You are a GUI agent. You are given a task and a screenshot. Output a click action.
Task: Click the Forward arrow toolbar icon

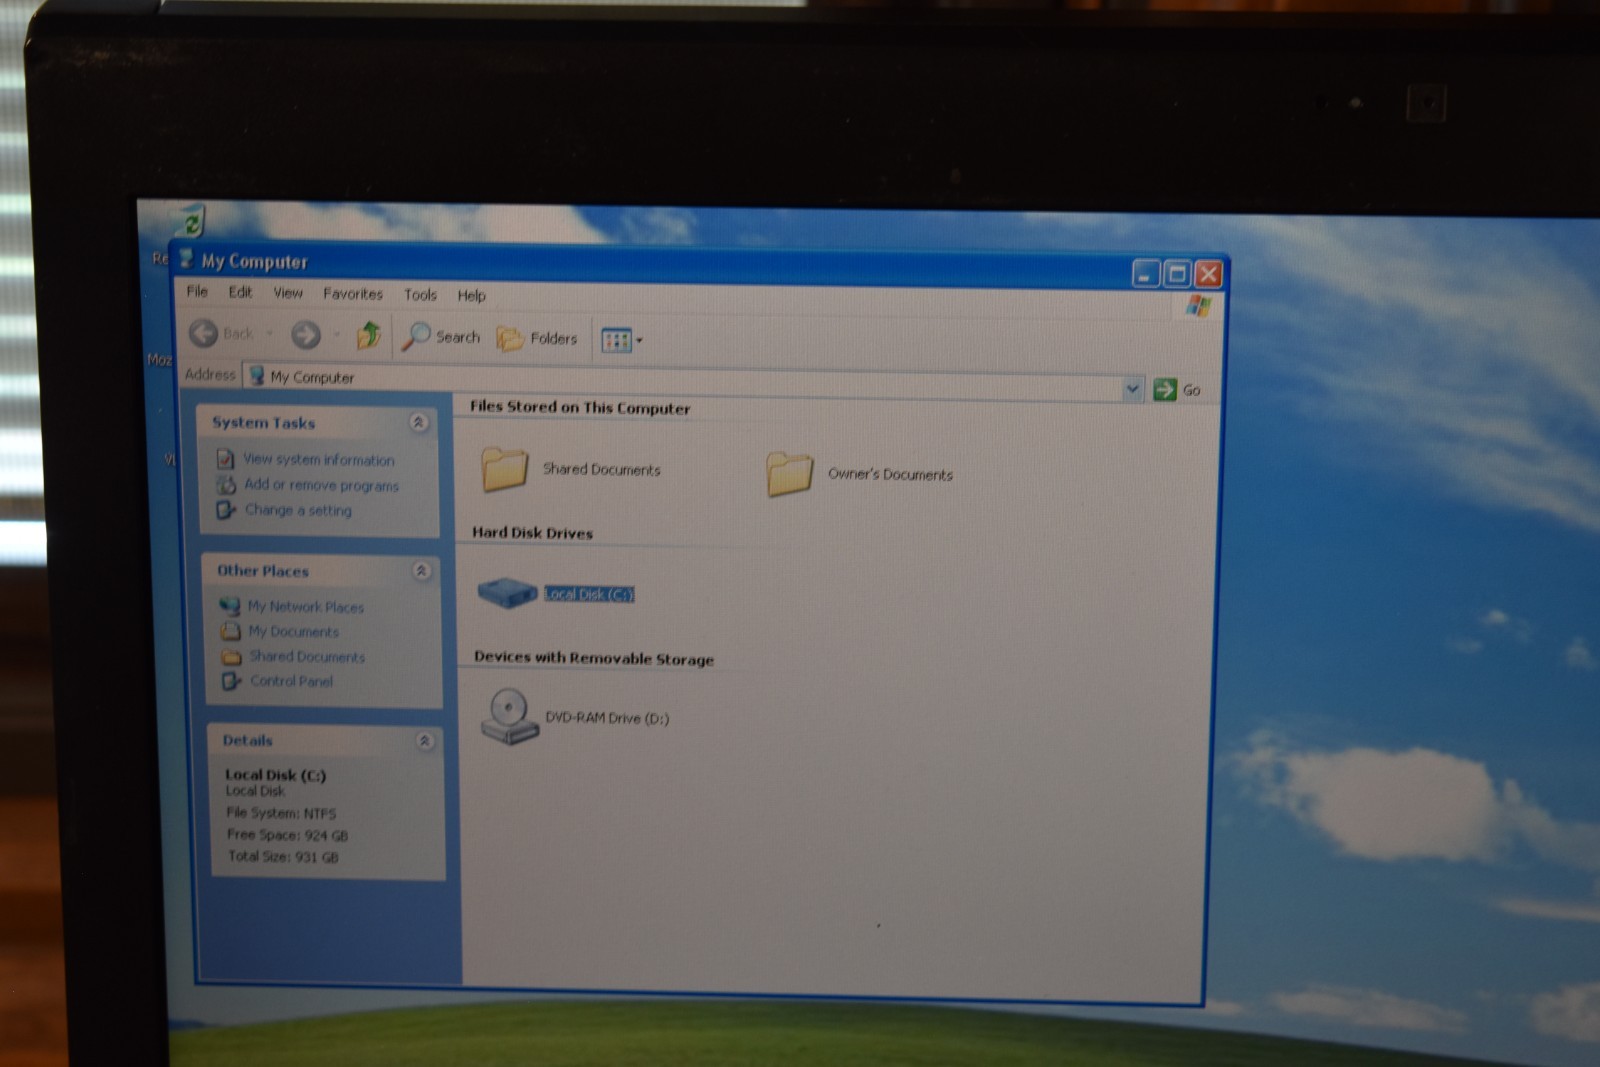coord(306,334)
